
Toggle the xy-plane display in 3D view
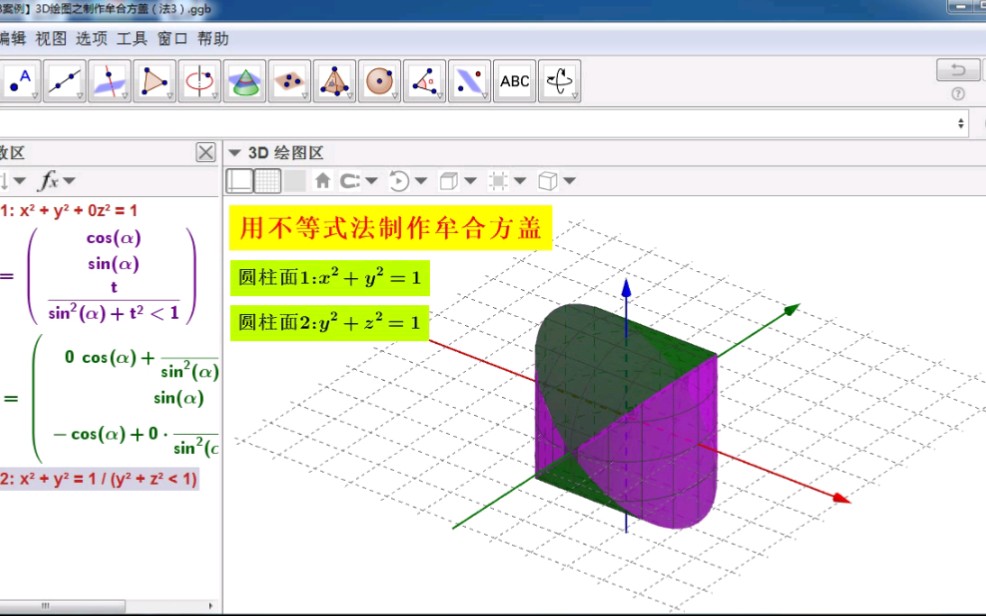(x=297, y=181)
